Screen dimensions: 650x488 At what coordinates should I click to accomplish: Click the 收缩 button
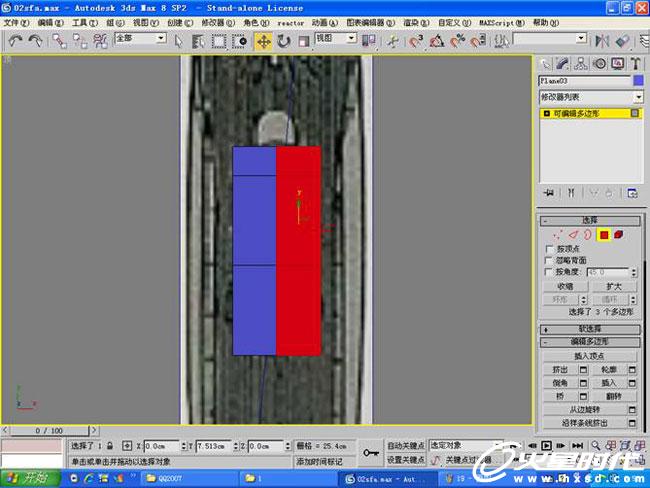coord(565,286)
